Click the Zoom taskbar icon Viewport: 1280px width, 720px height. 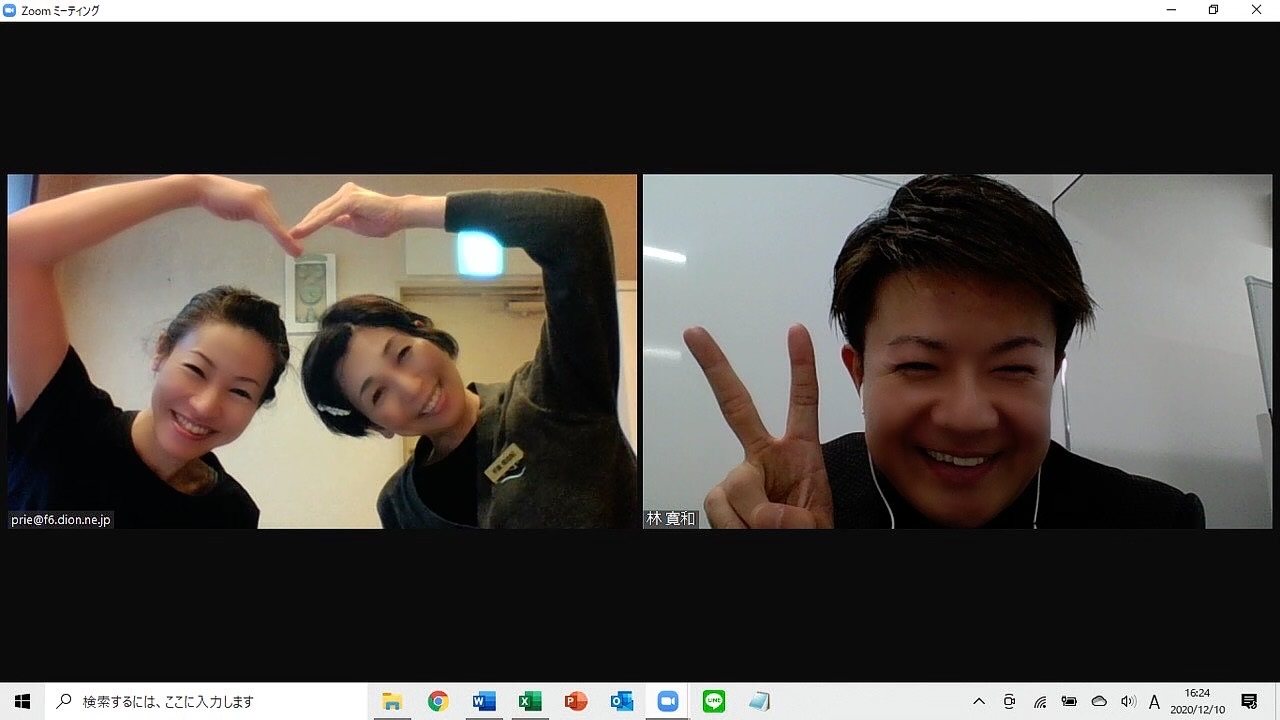coord(668,702)
